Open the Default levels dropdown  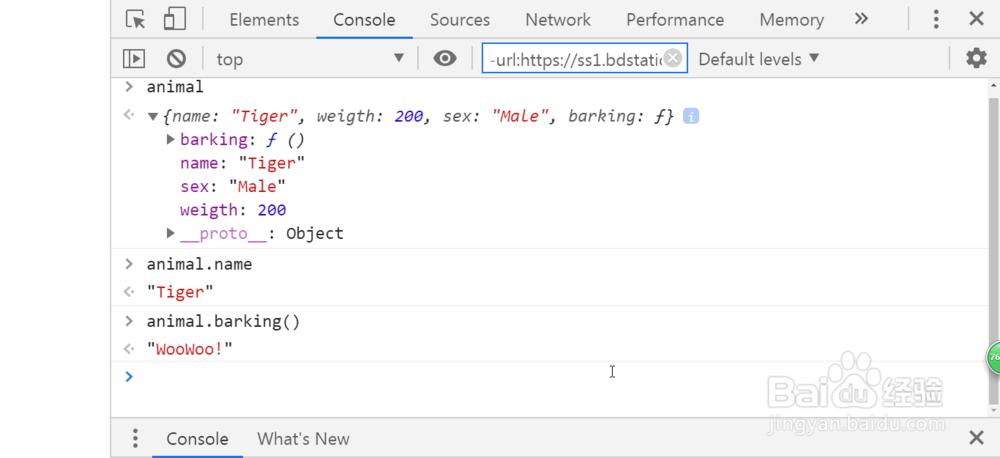tap(759, 59)
